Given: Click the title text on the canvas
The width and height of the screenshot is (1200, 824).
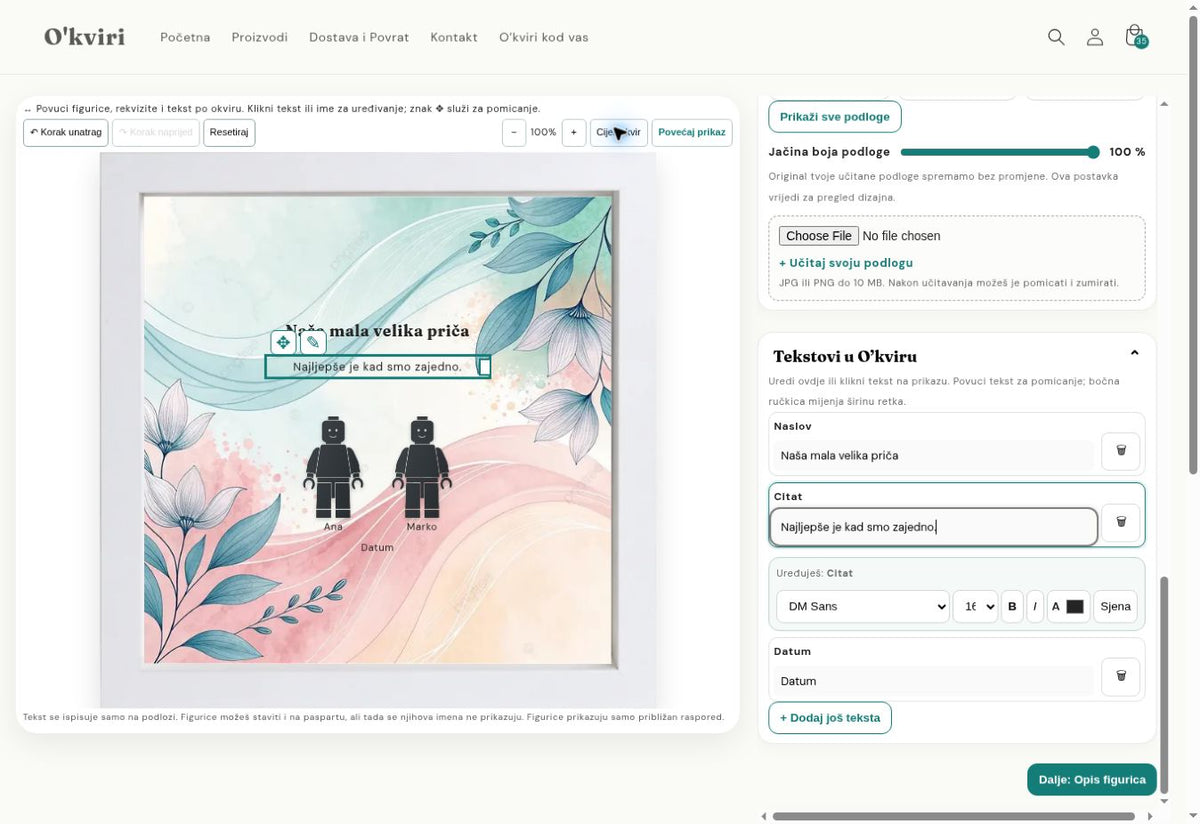Looking at the screenshot, I should click(x=377, y=331).
